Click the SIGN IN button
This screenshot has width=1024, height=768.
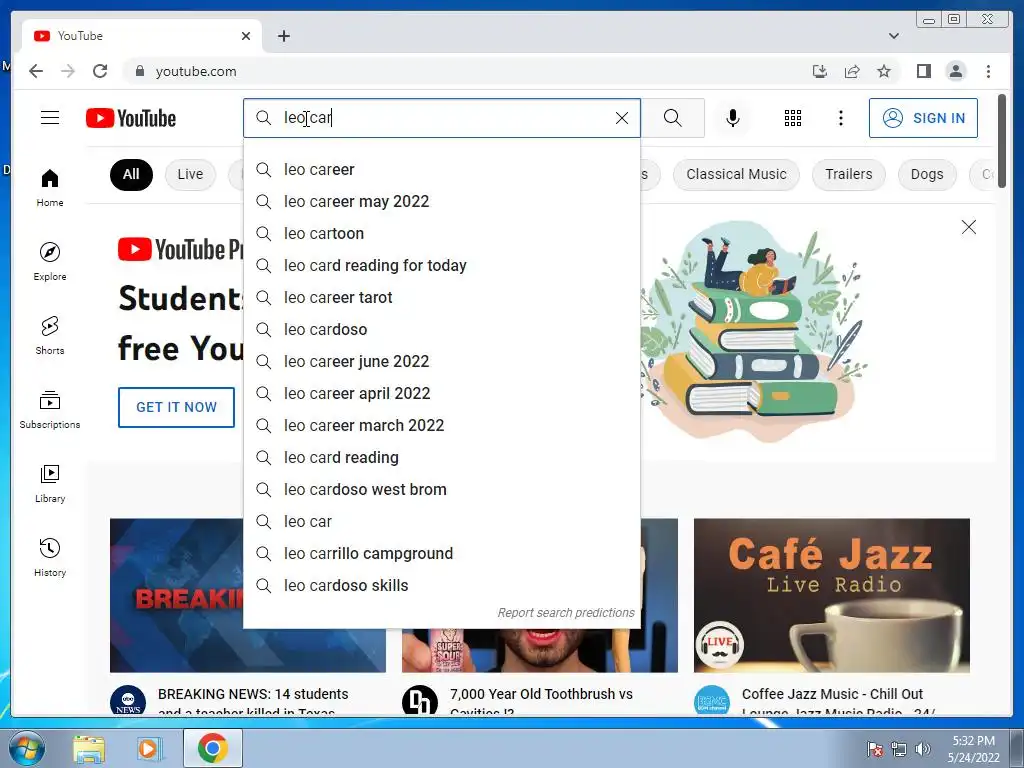(x=923, y=118)
